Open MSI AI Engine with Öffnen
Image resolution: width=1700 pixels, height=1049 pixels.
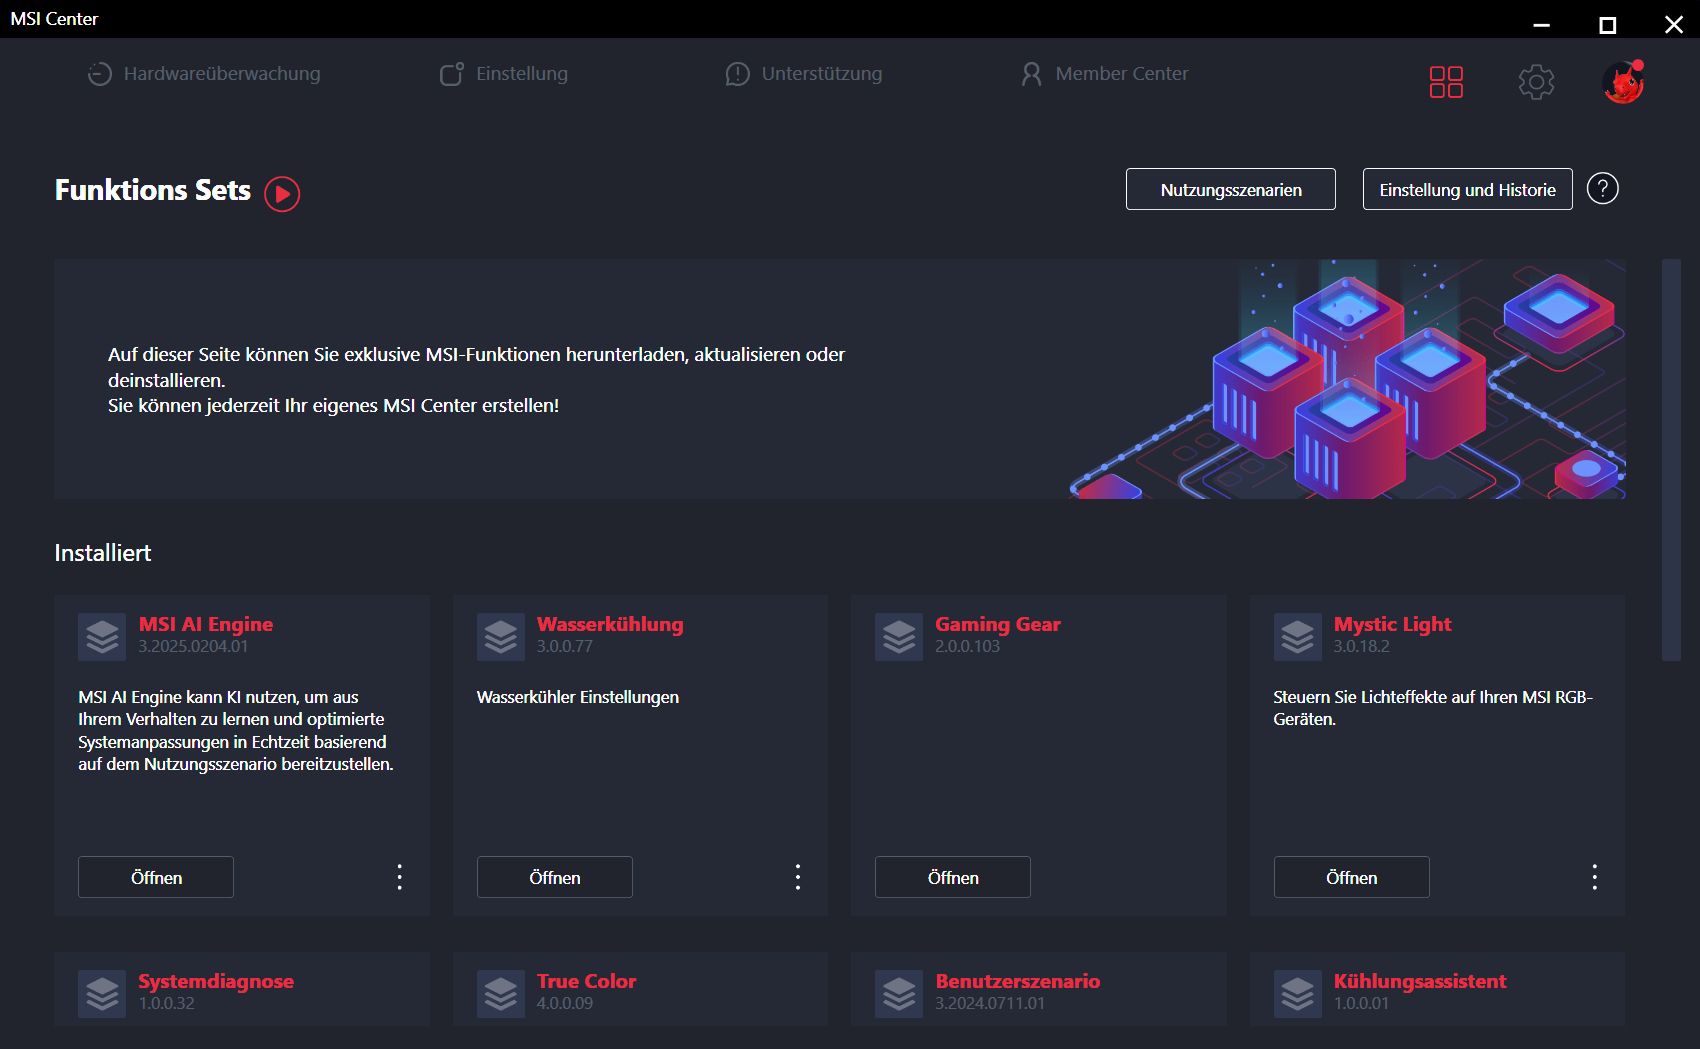(156, 877)
